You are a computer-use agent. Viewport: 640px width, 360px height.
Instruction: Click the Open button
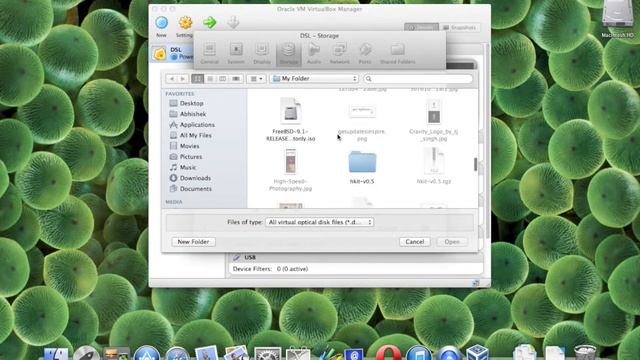point(452,242)
